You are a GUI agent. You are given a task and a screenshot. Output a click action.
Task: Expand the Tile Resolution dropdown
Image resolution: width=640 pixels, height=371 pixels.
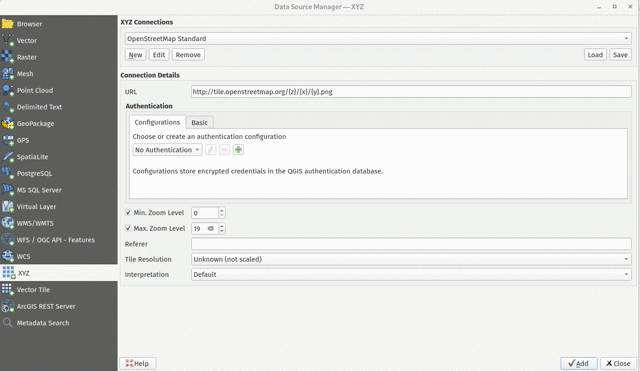click(x=411, y=259)
